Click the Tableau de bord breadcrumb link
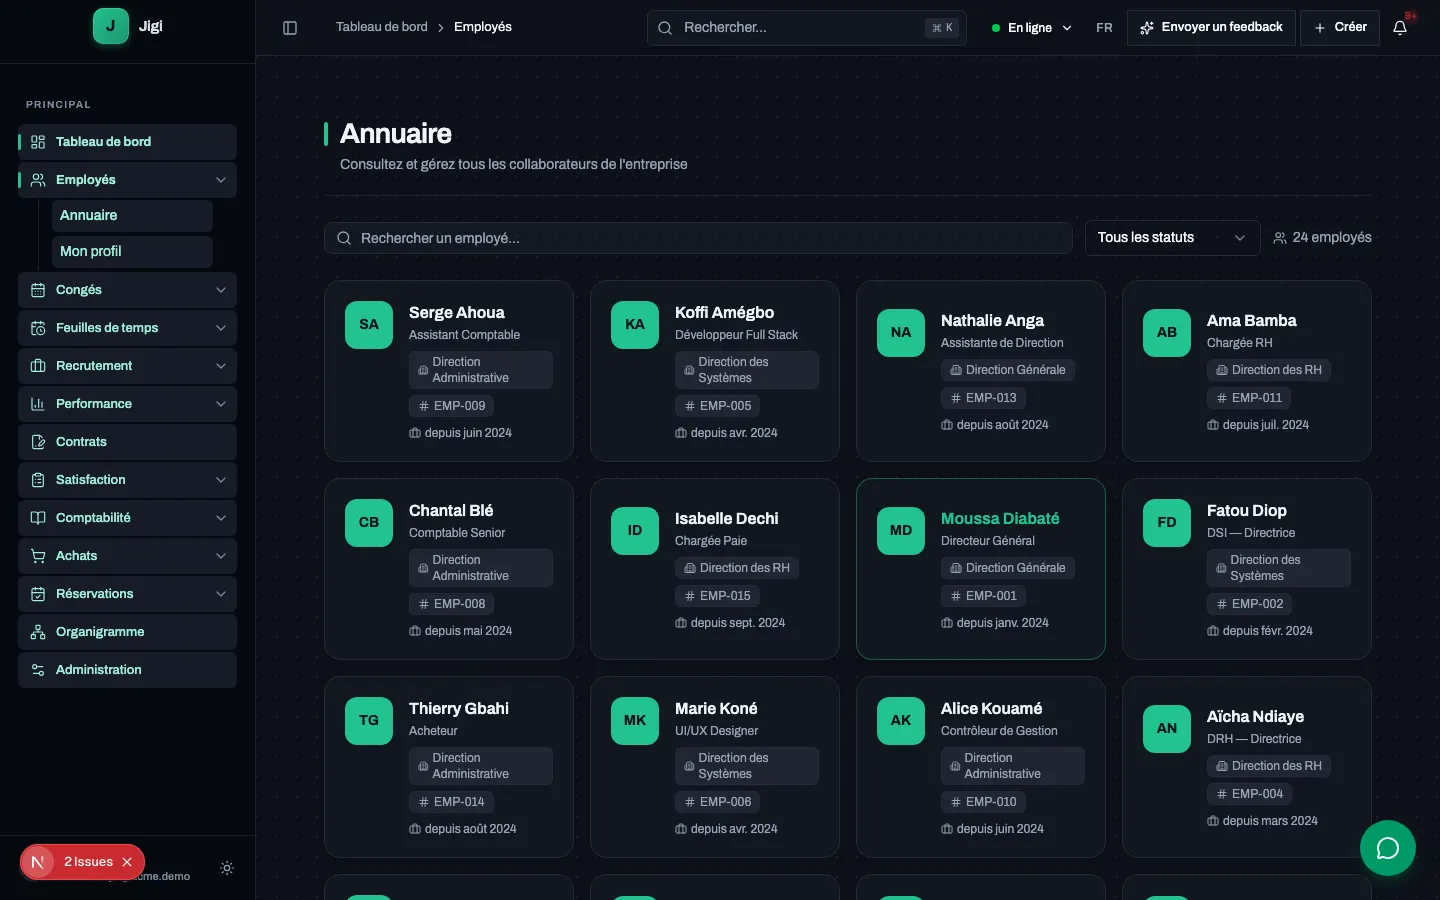This screenshot has width=1440, height=900. pos(382,27)
